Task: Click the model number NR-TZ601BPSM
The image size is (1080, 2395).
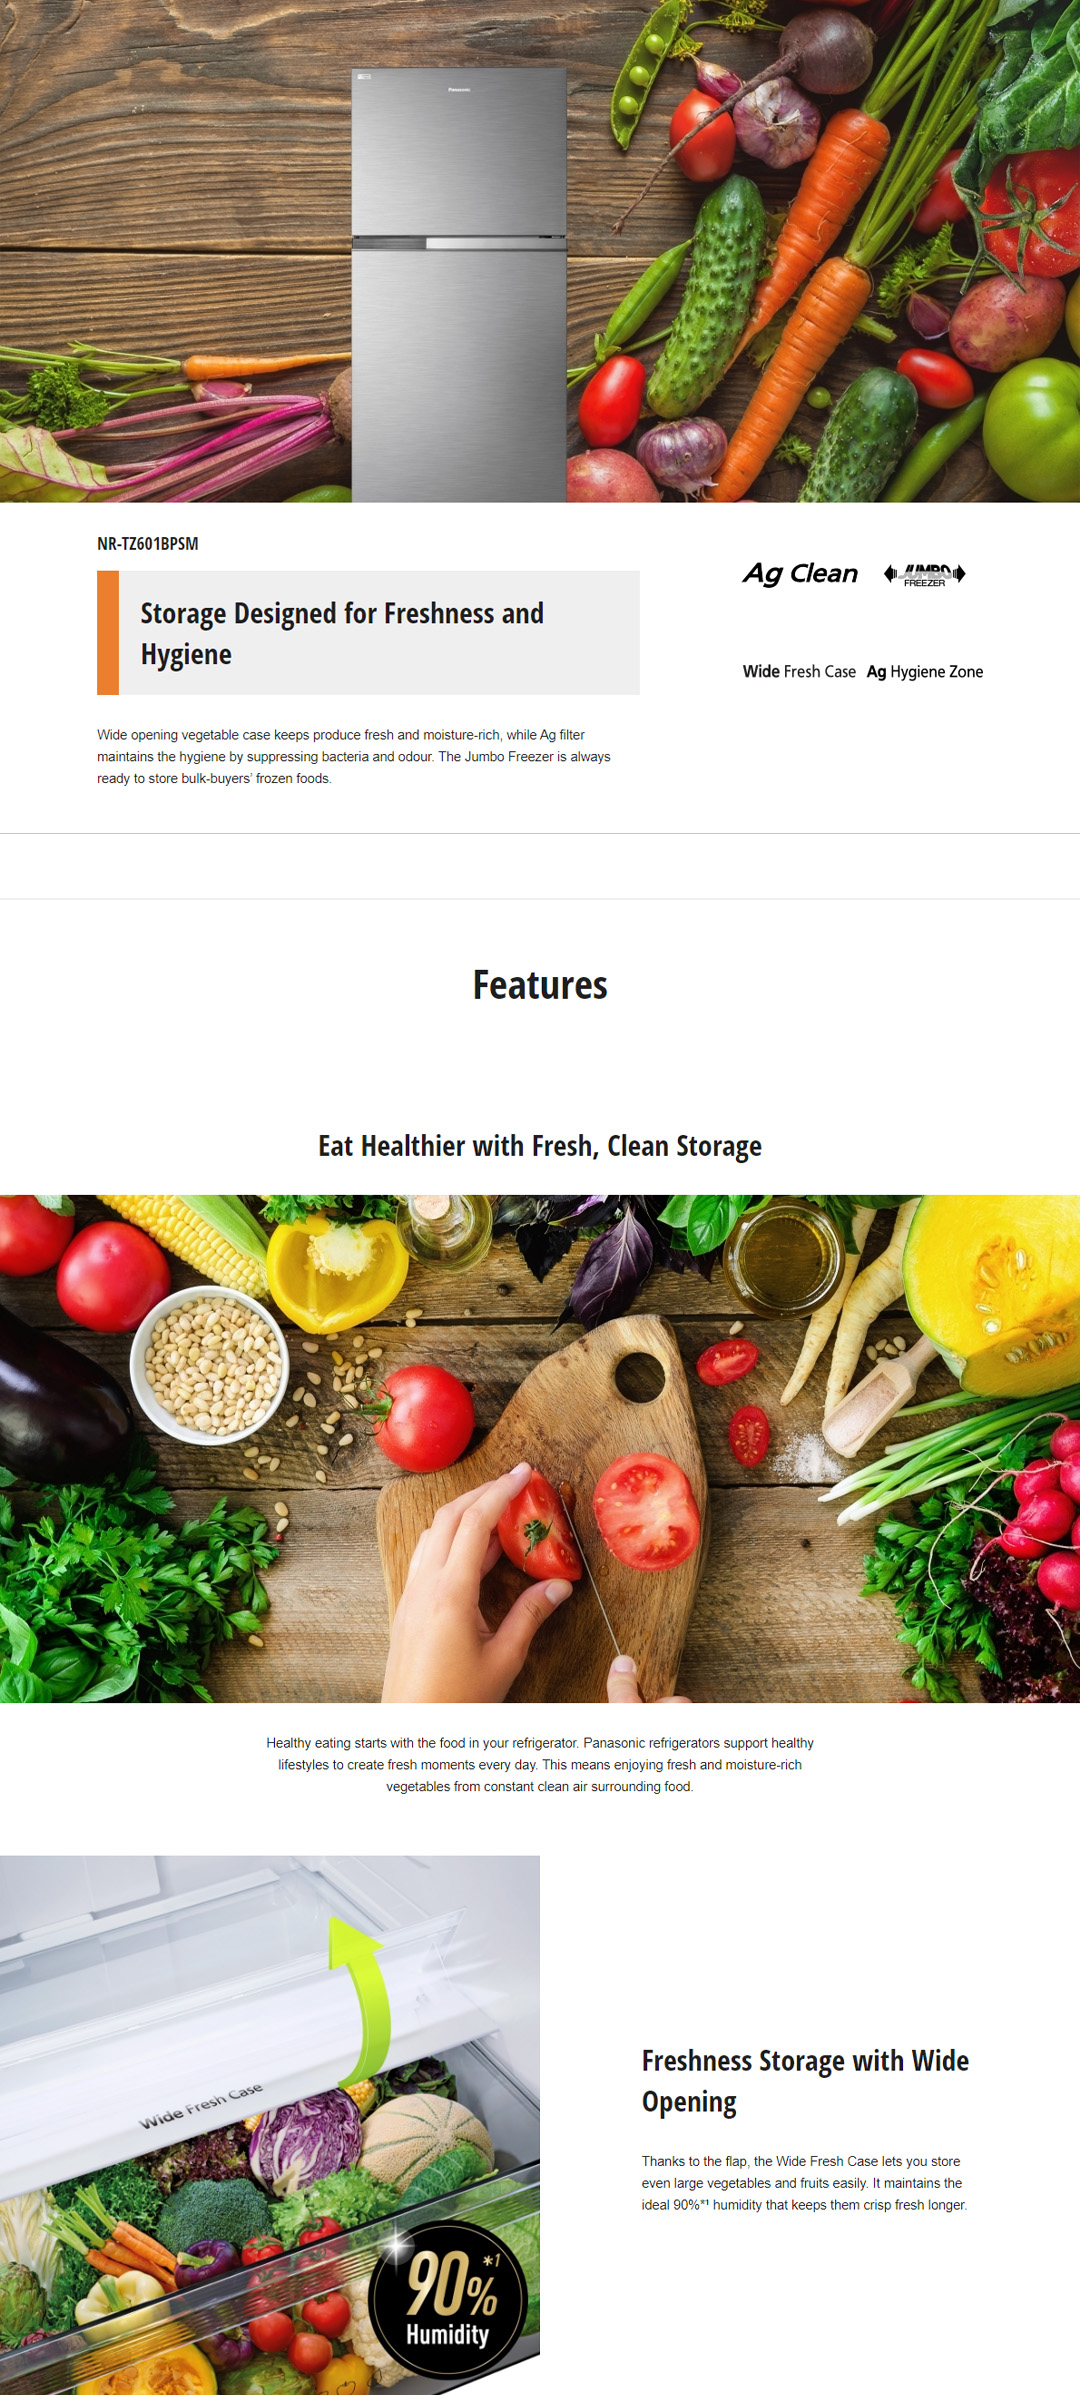Action: click(x=147, y=543)
